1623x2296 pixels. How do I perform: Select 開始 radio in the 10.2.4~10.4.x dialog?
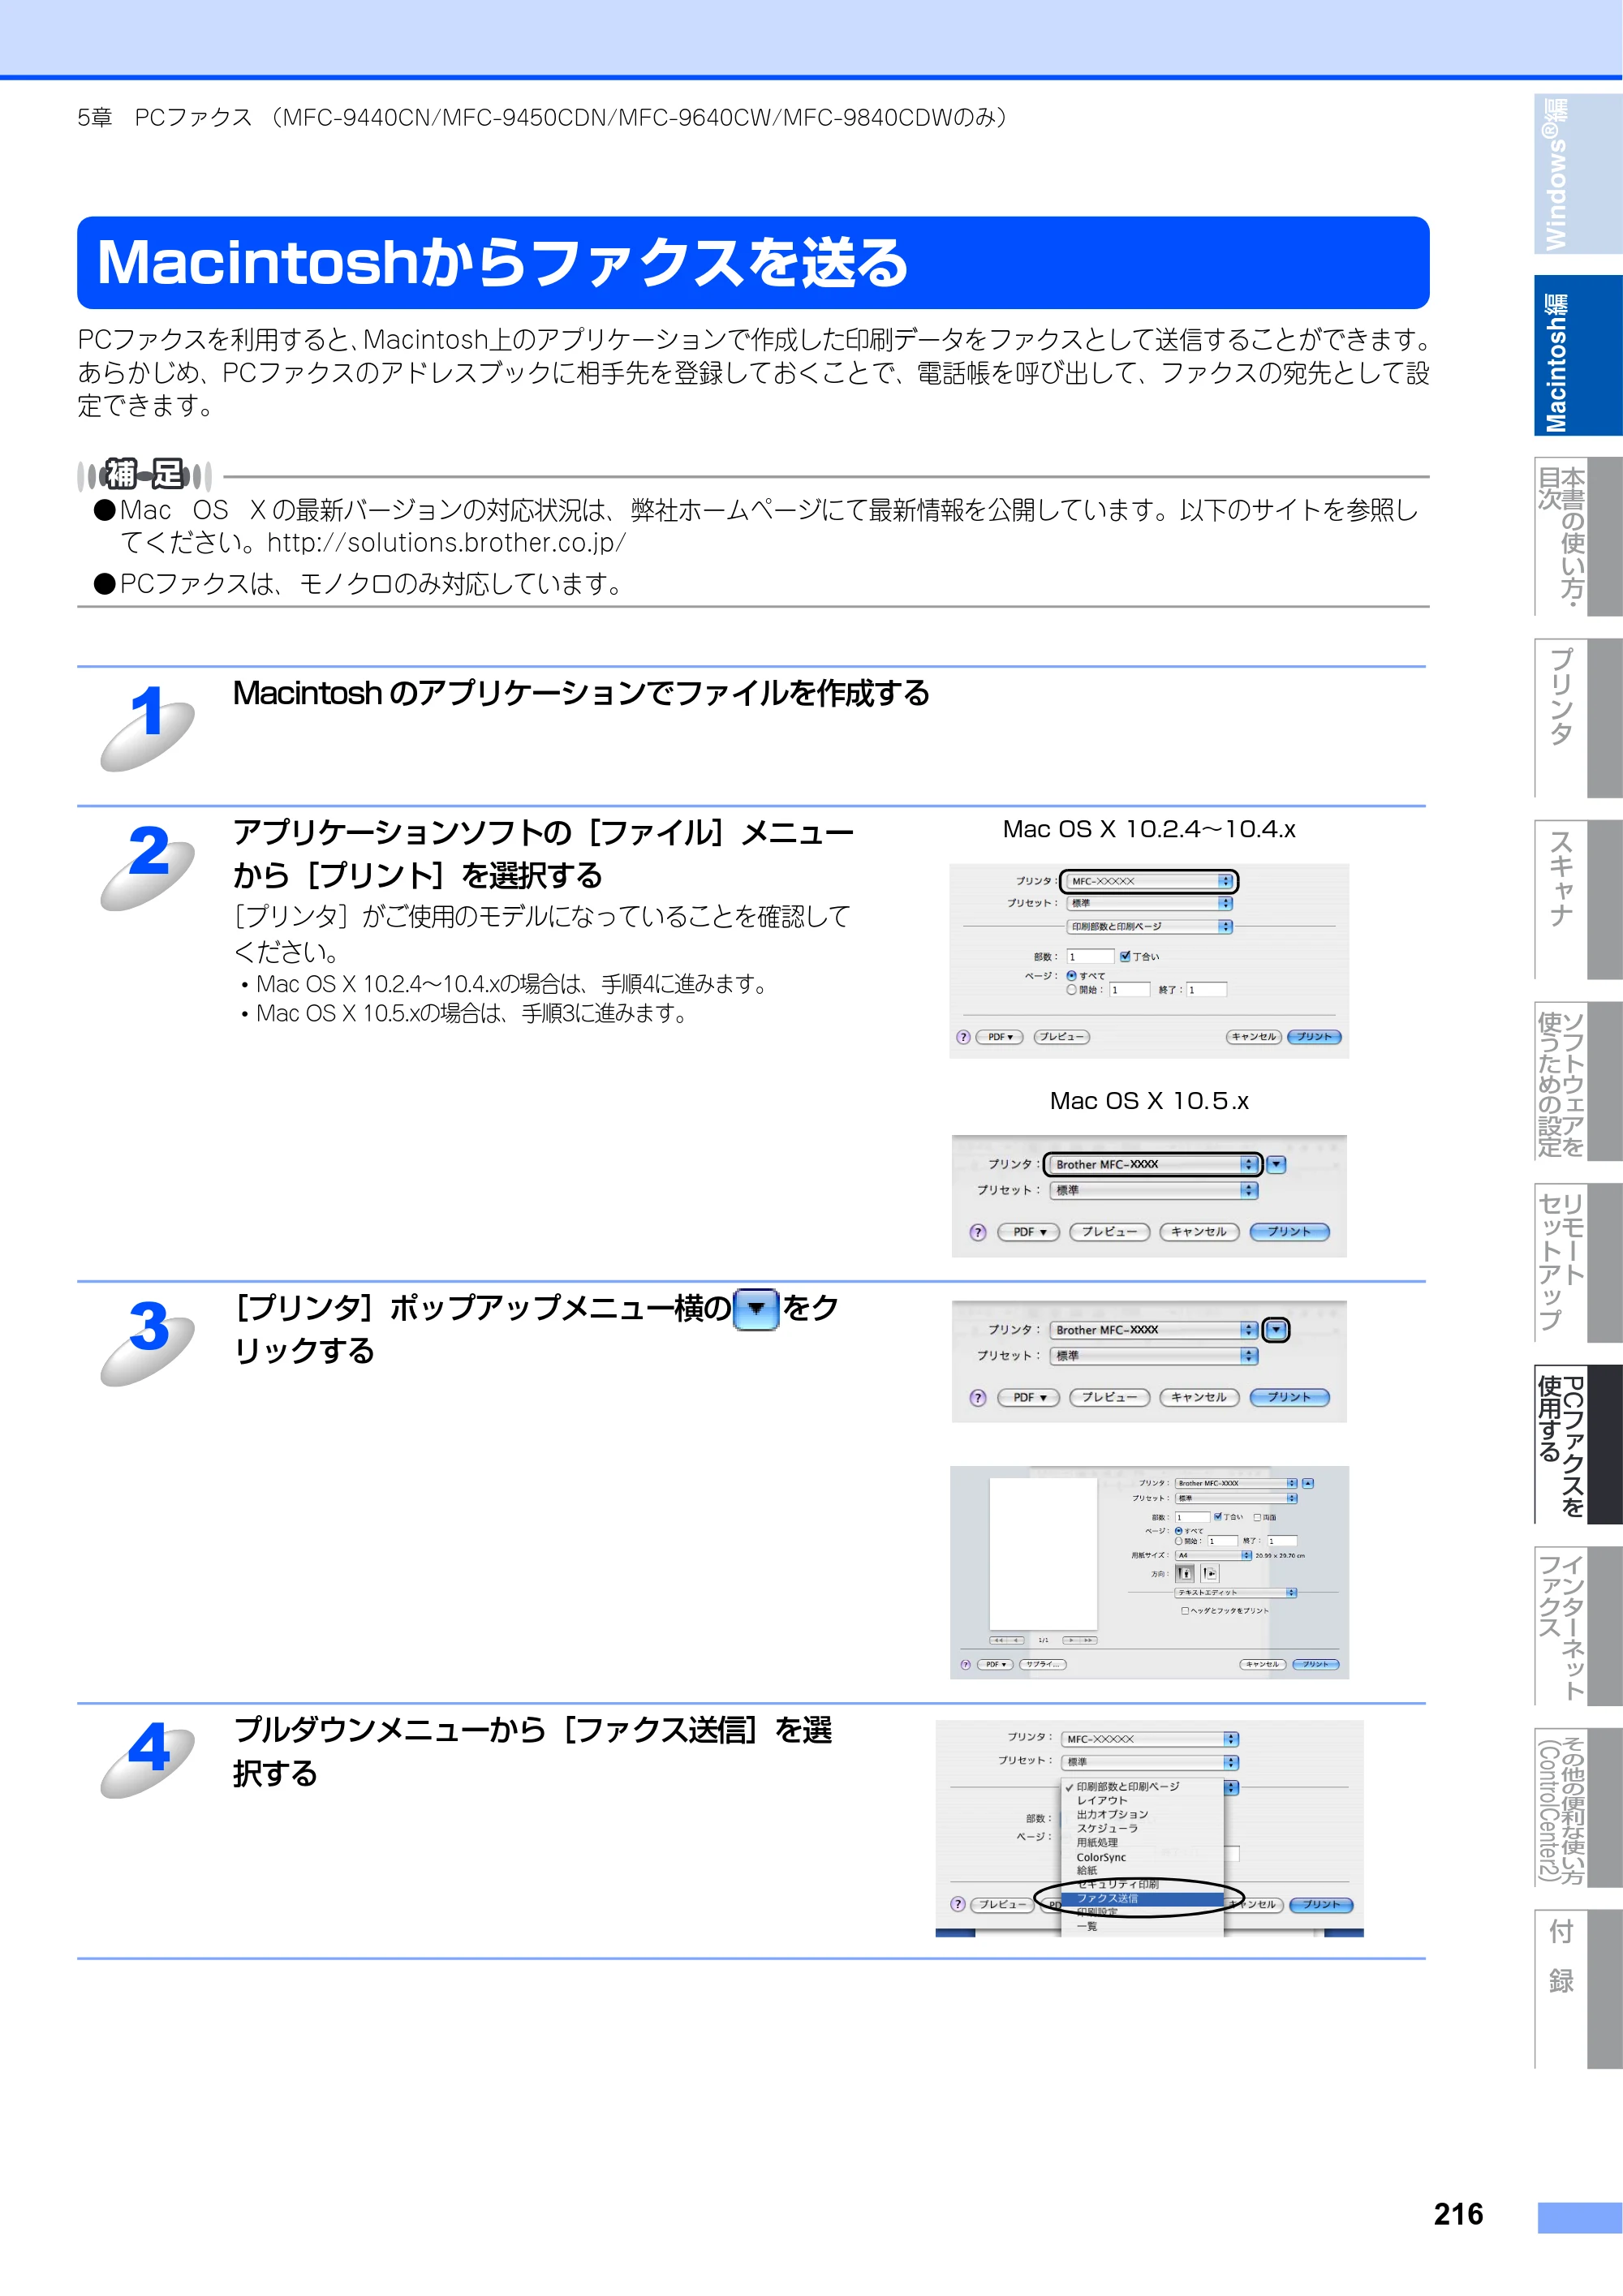point(1072,989)
